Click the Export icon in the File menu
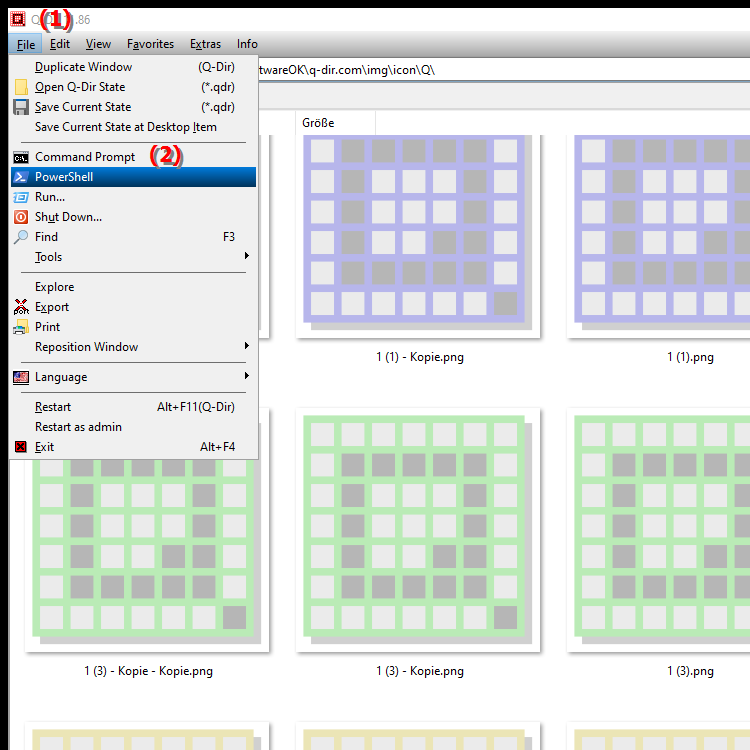Screen dimensions: 750x750 pos(21,307)
